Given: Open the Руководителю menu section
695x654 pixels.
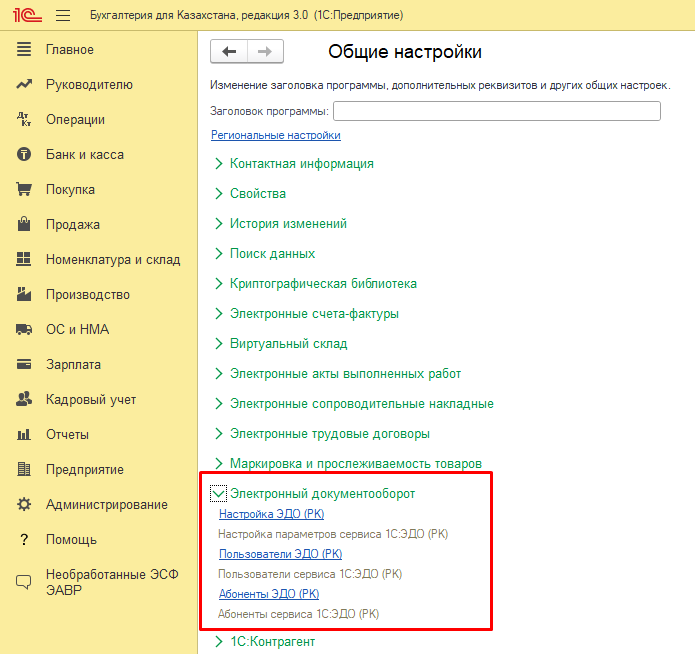Looking at the screenshot, I should pyautogui.click(x=90, y=84).
